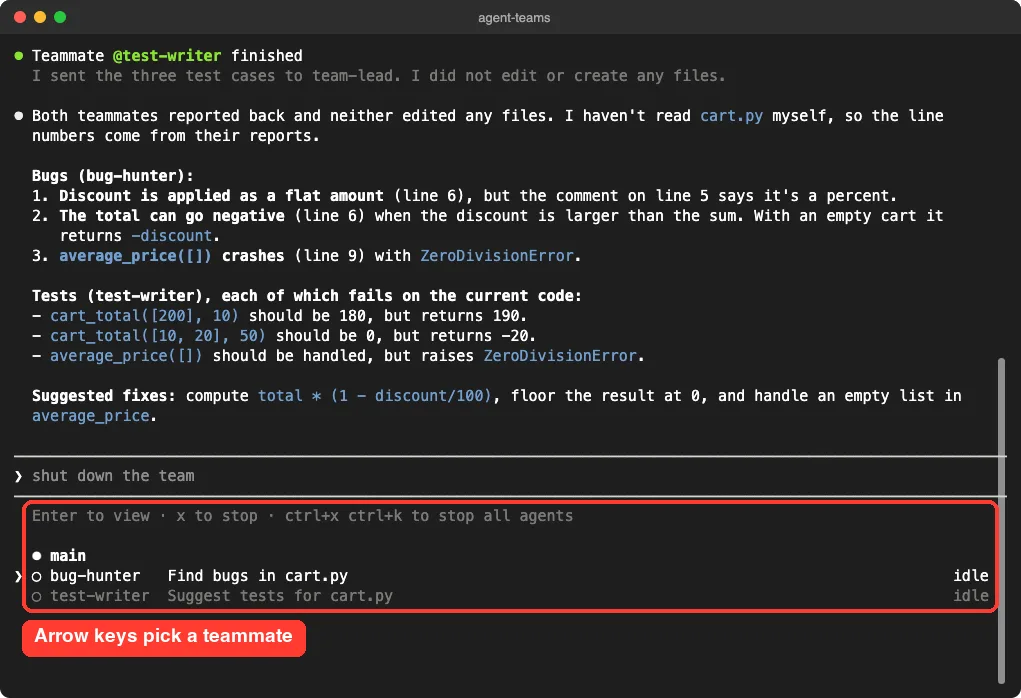1021x698 pixels.
Task: Click the idle status for bug-hunter
Action: click(x=970, y=576)
